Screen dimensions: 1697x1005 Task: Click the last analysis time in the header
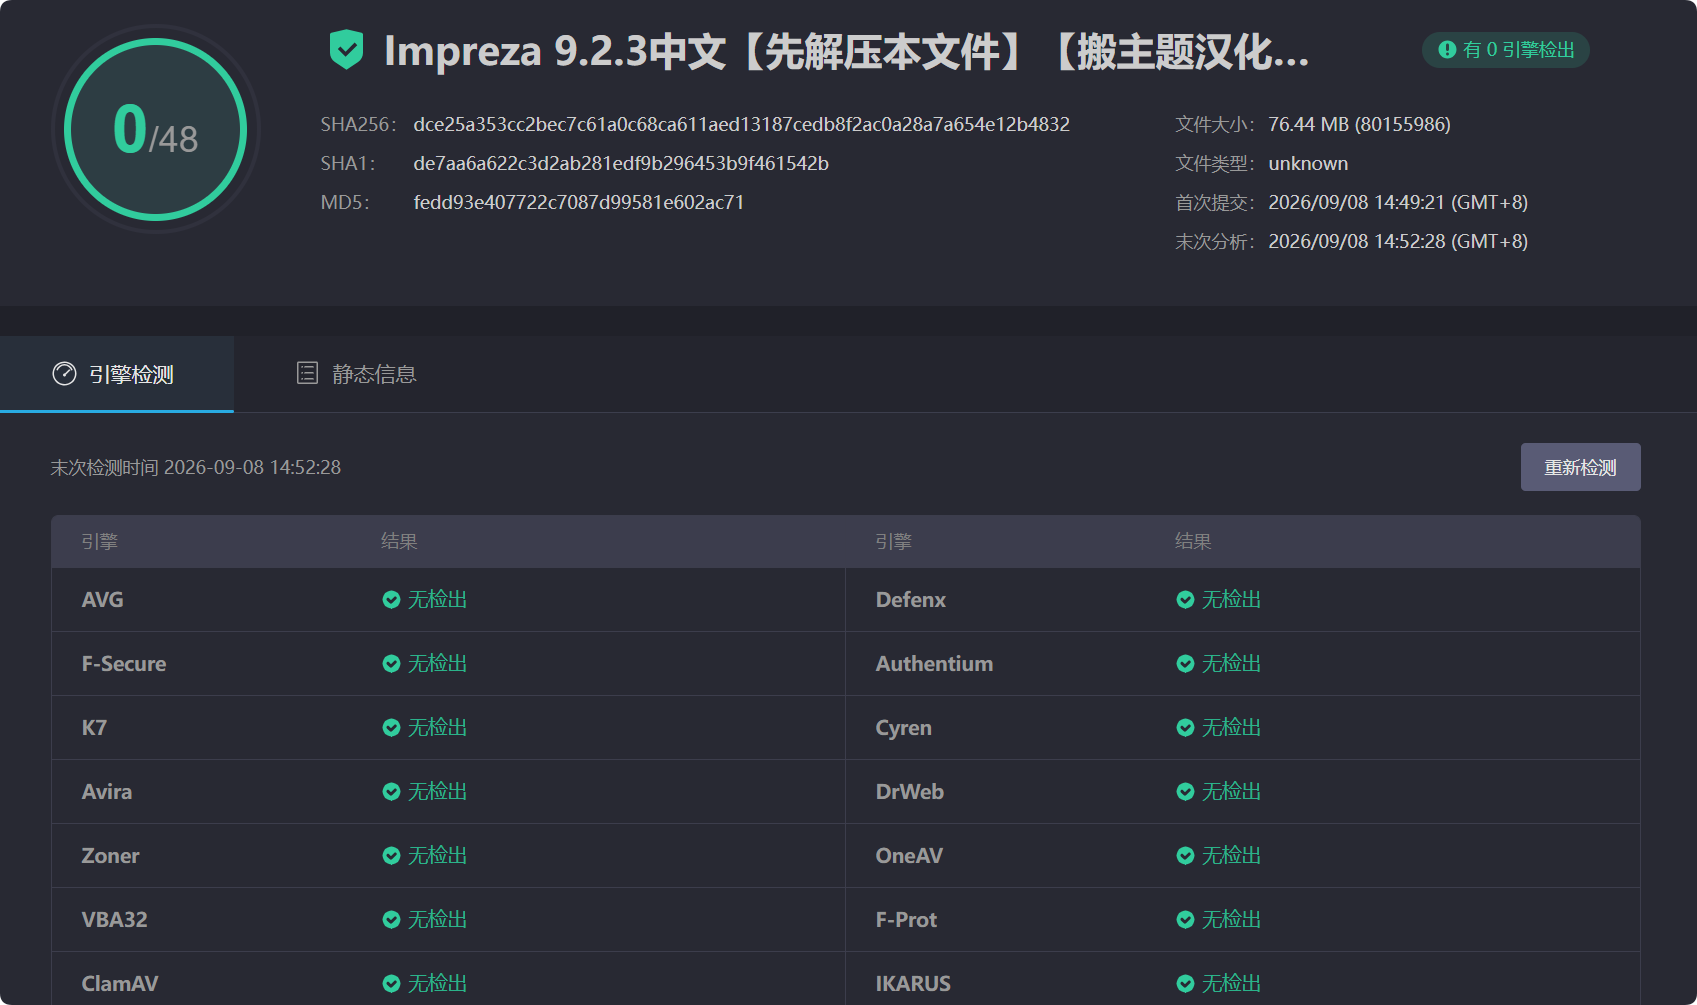pyautogui.click(x=1398, y=241)
